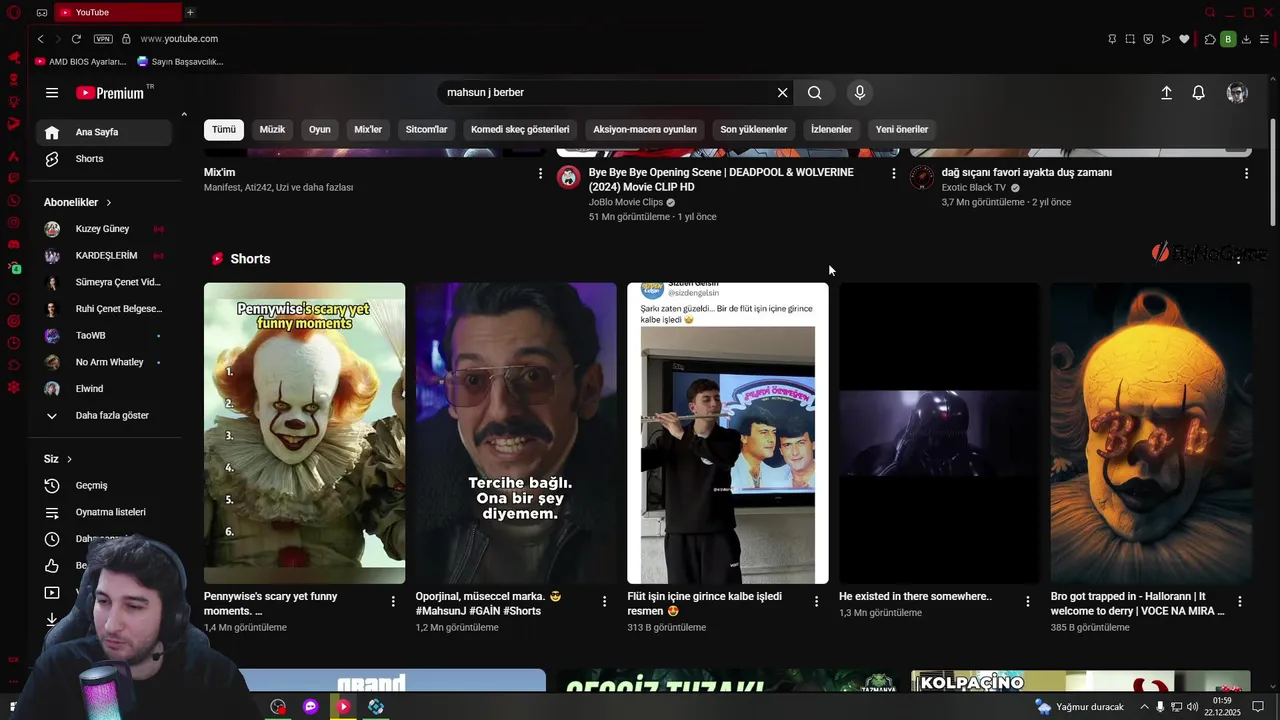
Task: Open the browser extensions cube icon
Action: pos(1210,39)
